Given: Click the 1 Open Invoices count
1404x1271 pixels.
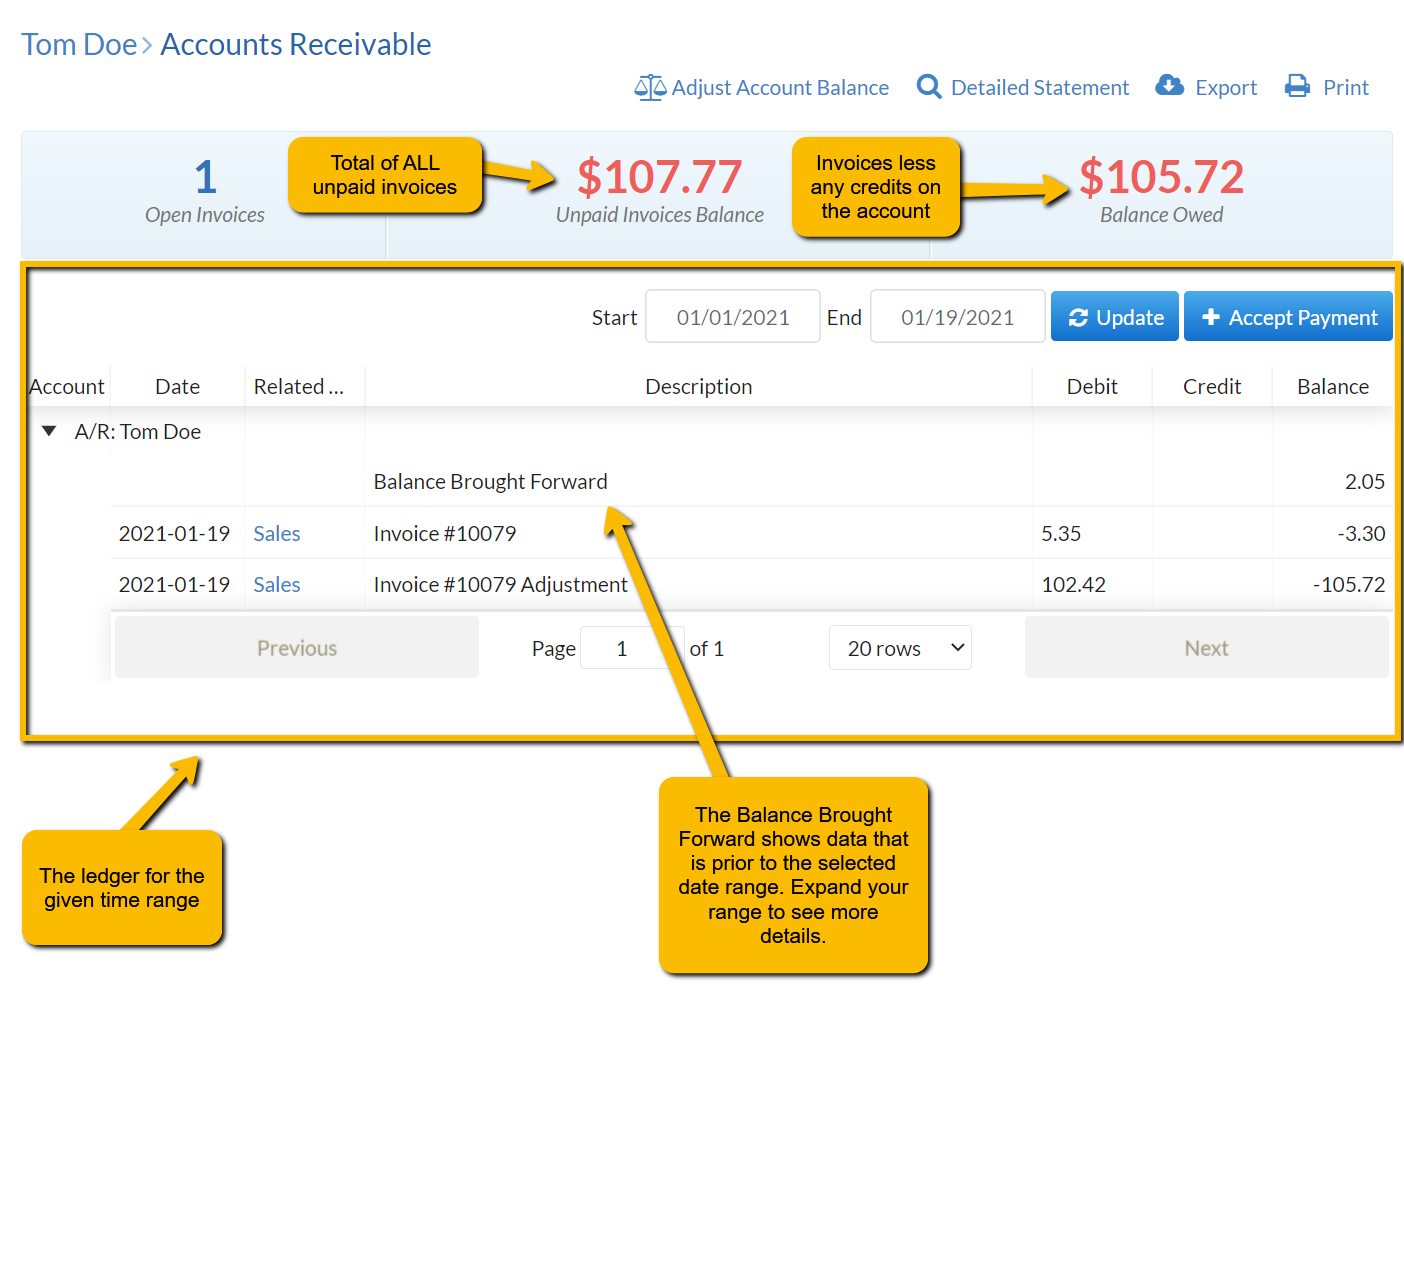Looking at the screenshot, I should [205, 178].
